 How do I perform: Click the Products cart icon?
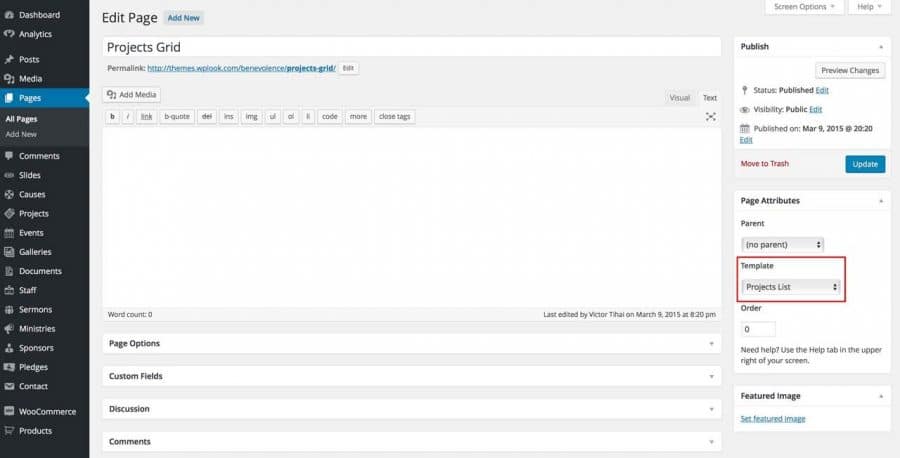[9, 430]
